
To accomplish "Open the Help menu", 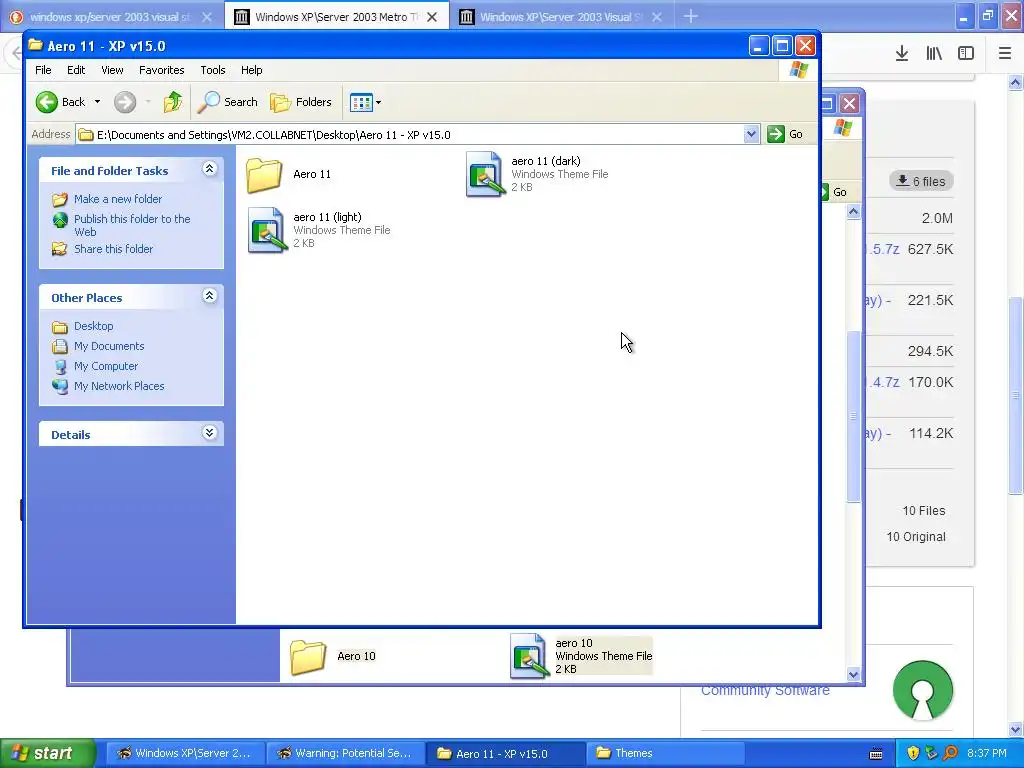I will [251, 70].
